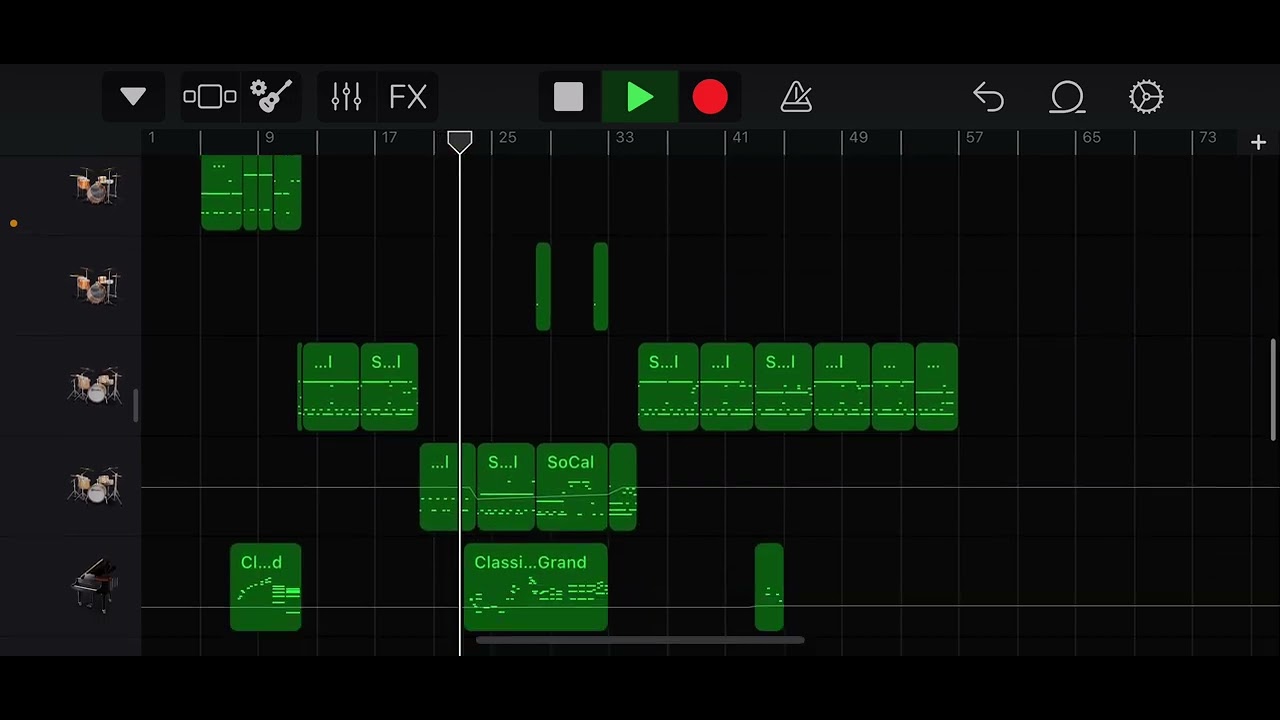Click bar 73 on the ruler

1208,138
